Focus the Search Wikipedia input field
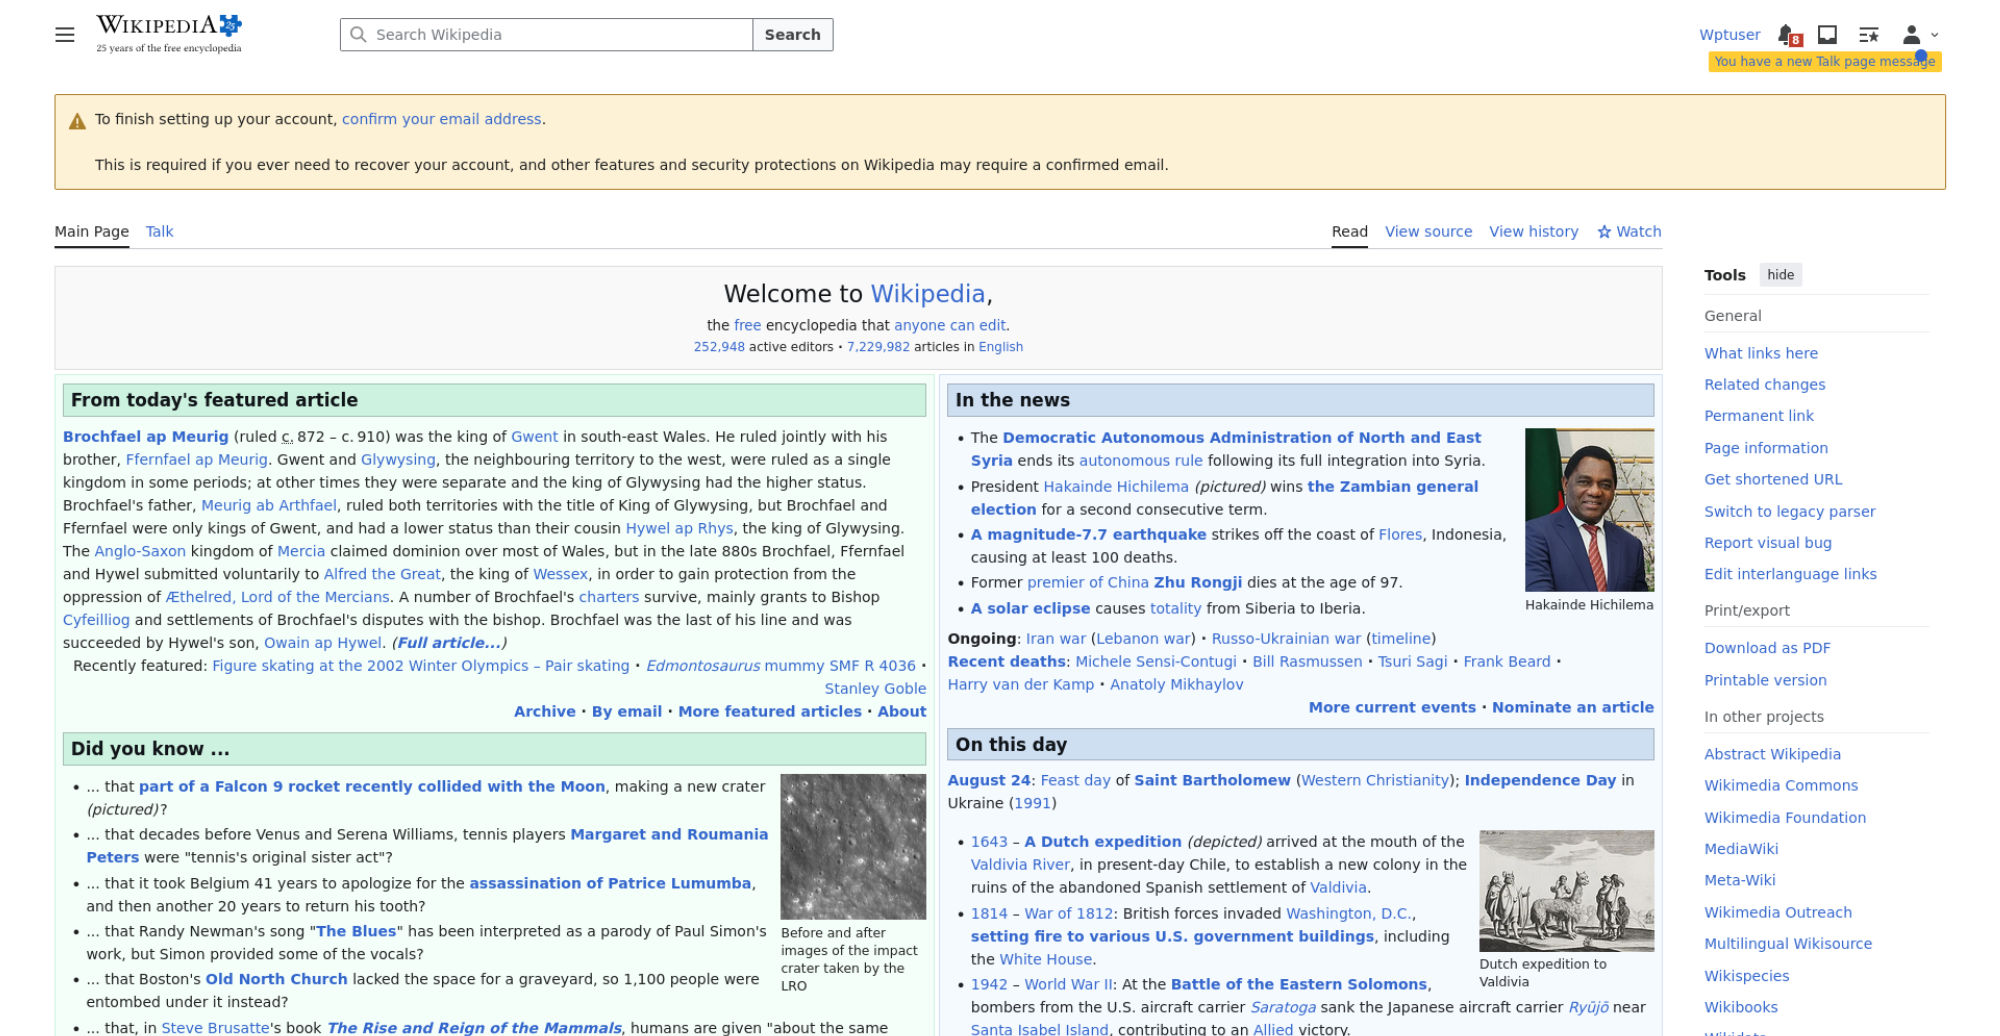The image size is (2000, 1036). (x=546, y=35)
